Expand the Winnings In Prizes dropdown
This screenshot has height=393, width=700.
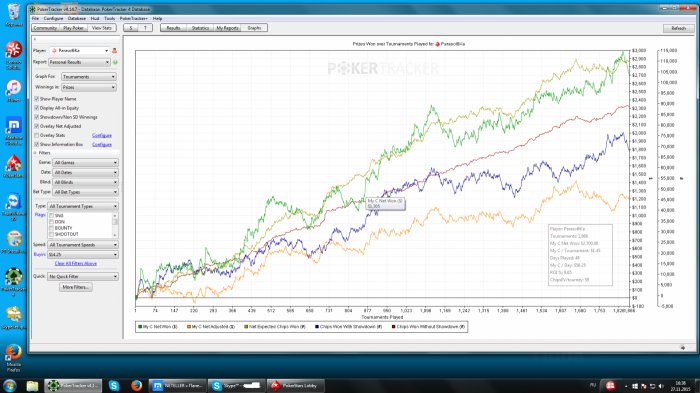89,87
